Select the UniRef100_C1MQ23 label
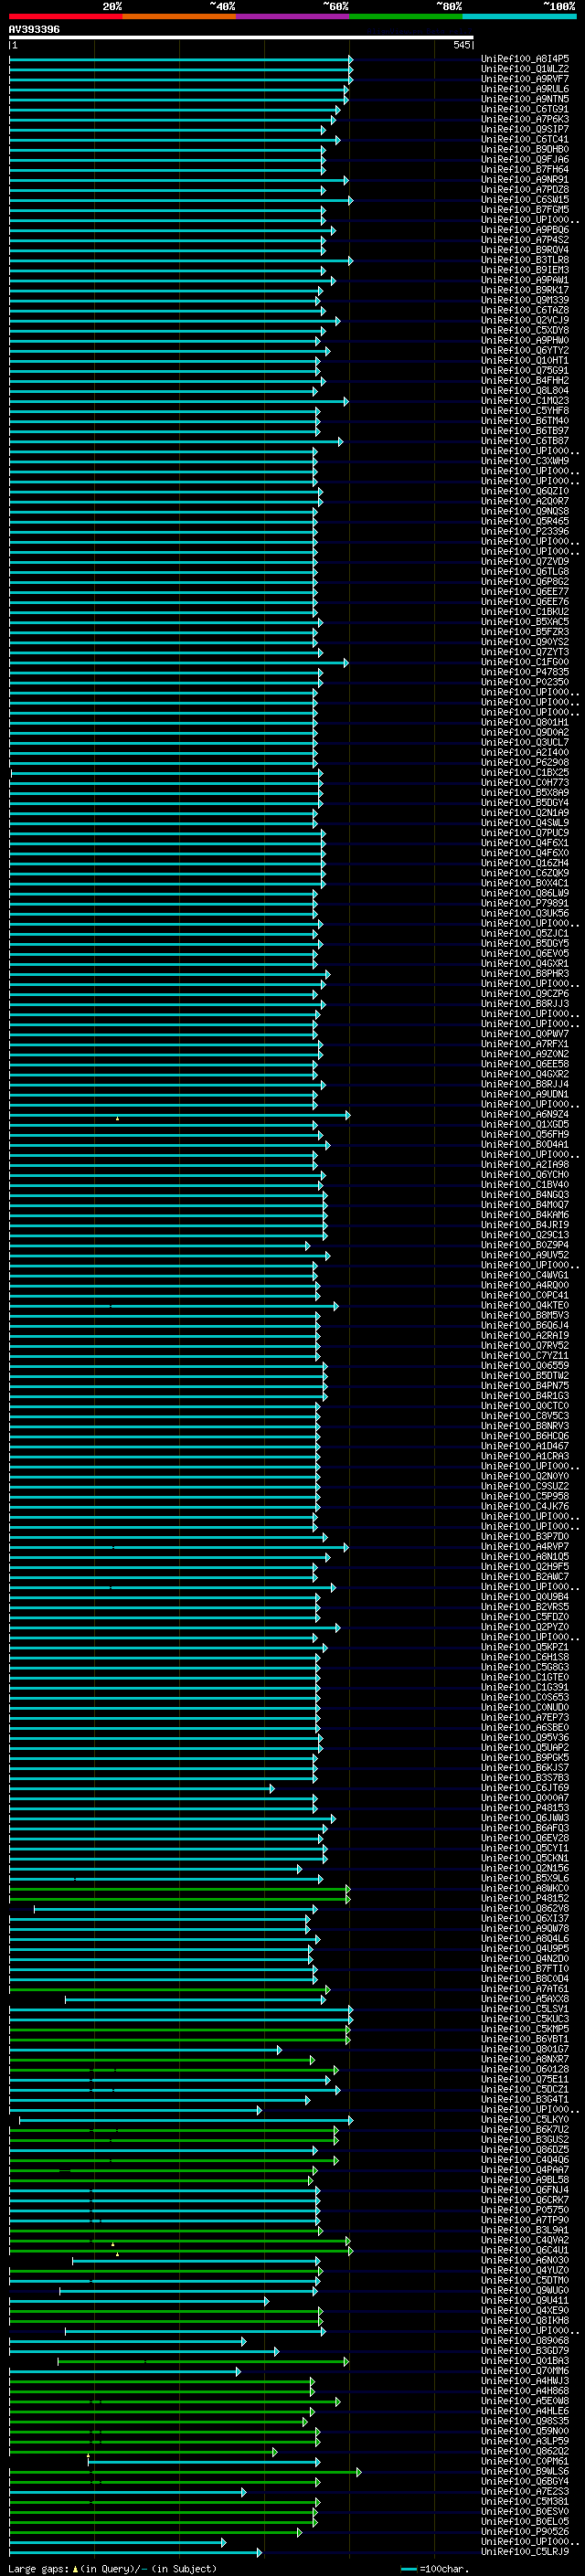The width and height of the screenshot is (585, 2576). coord(525,401)
